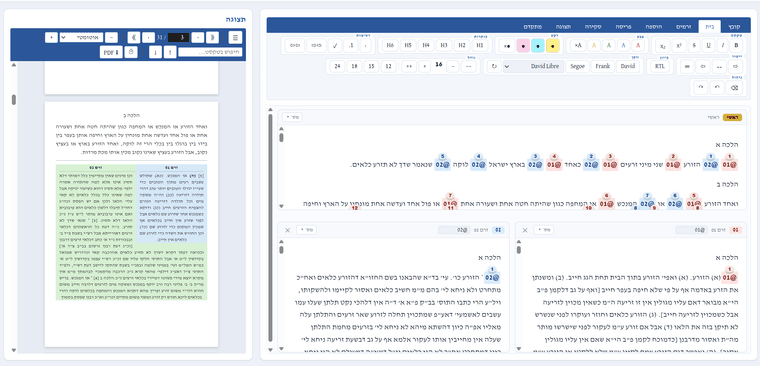Click the clear formatting eraser icon
This screenshot has width=760, height=366.
(x=735, y=88)
